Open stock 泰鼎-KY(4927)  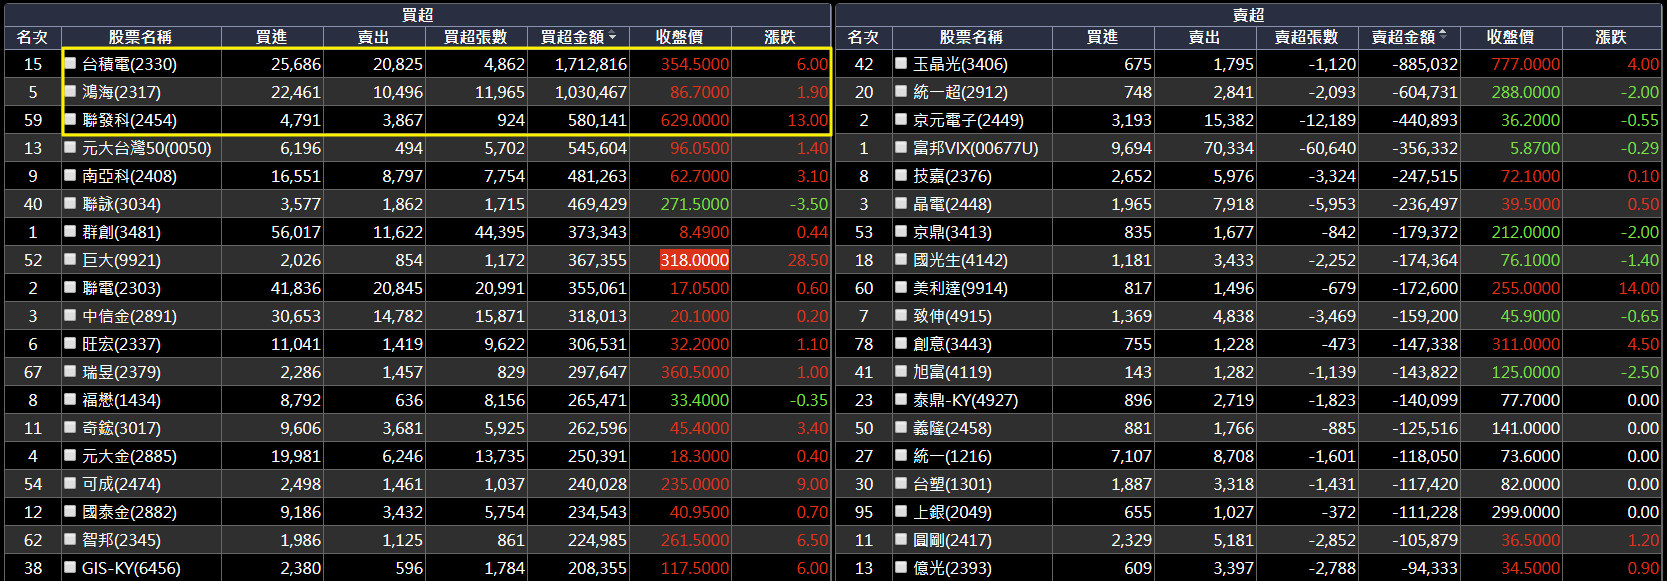coord(965,400)
